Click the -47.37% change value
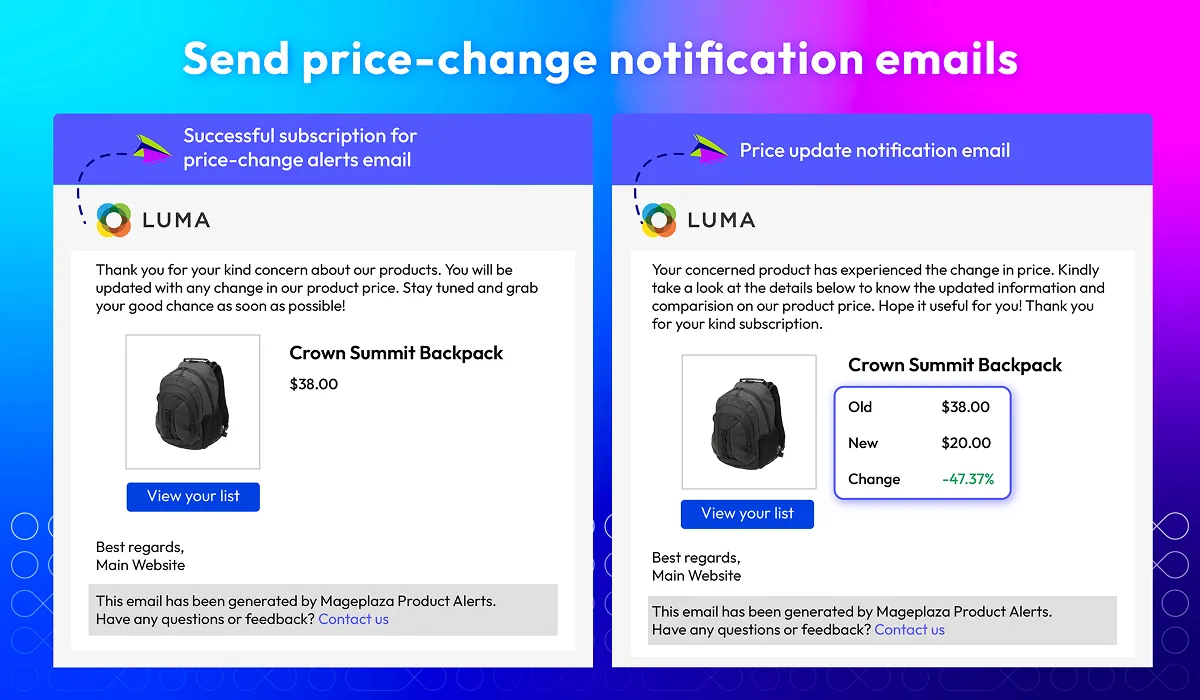This screenshot has height=700, width=1200. 968,479
